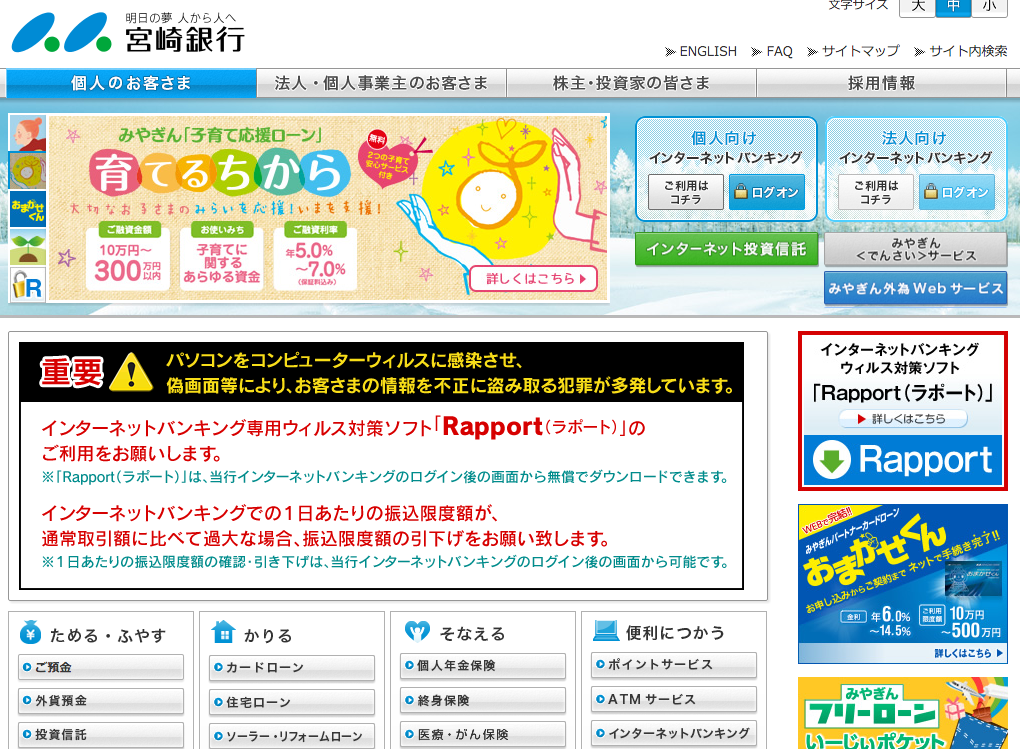Click the red Rapport notice text
This screenshot has width=1020, height=749.
[x=343, y=440]
